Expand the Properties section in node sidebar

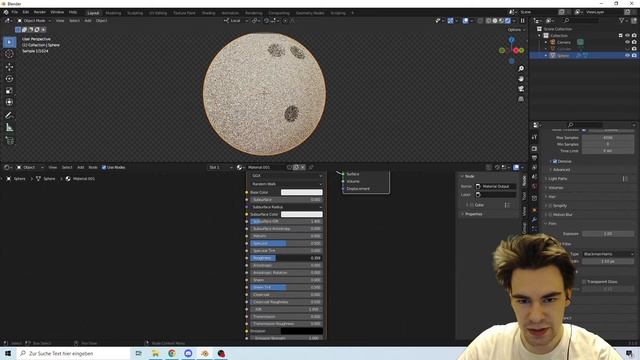tap(473, 214)
